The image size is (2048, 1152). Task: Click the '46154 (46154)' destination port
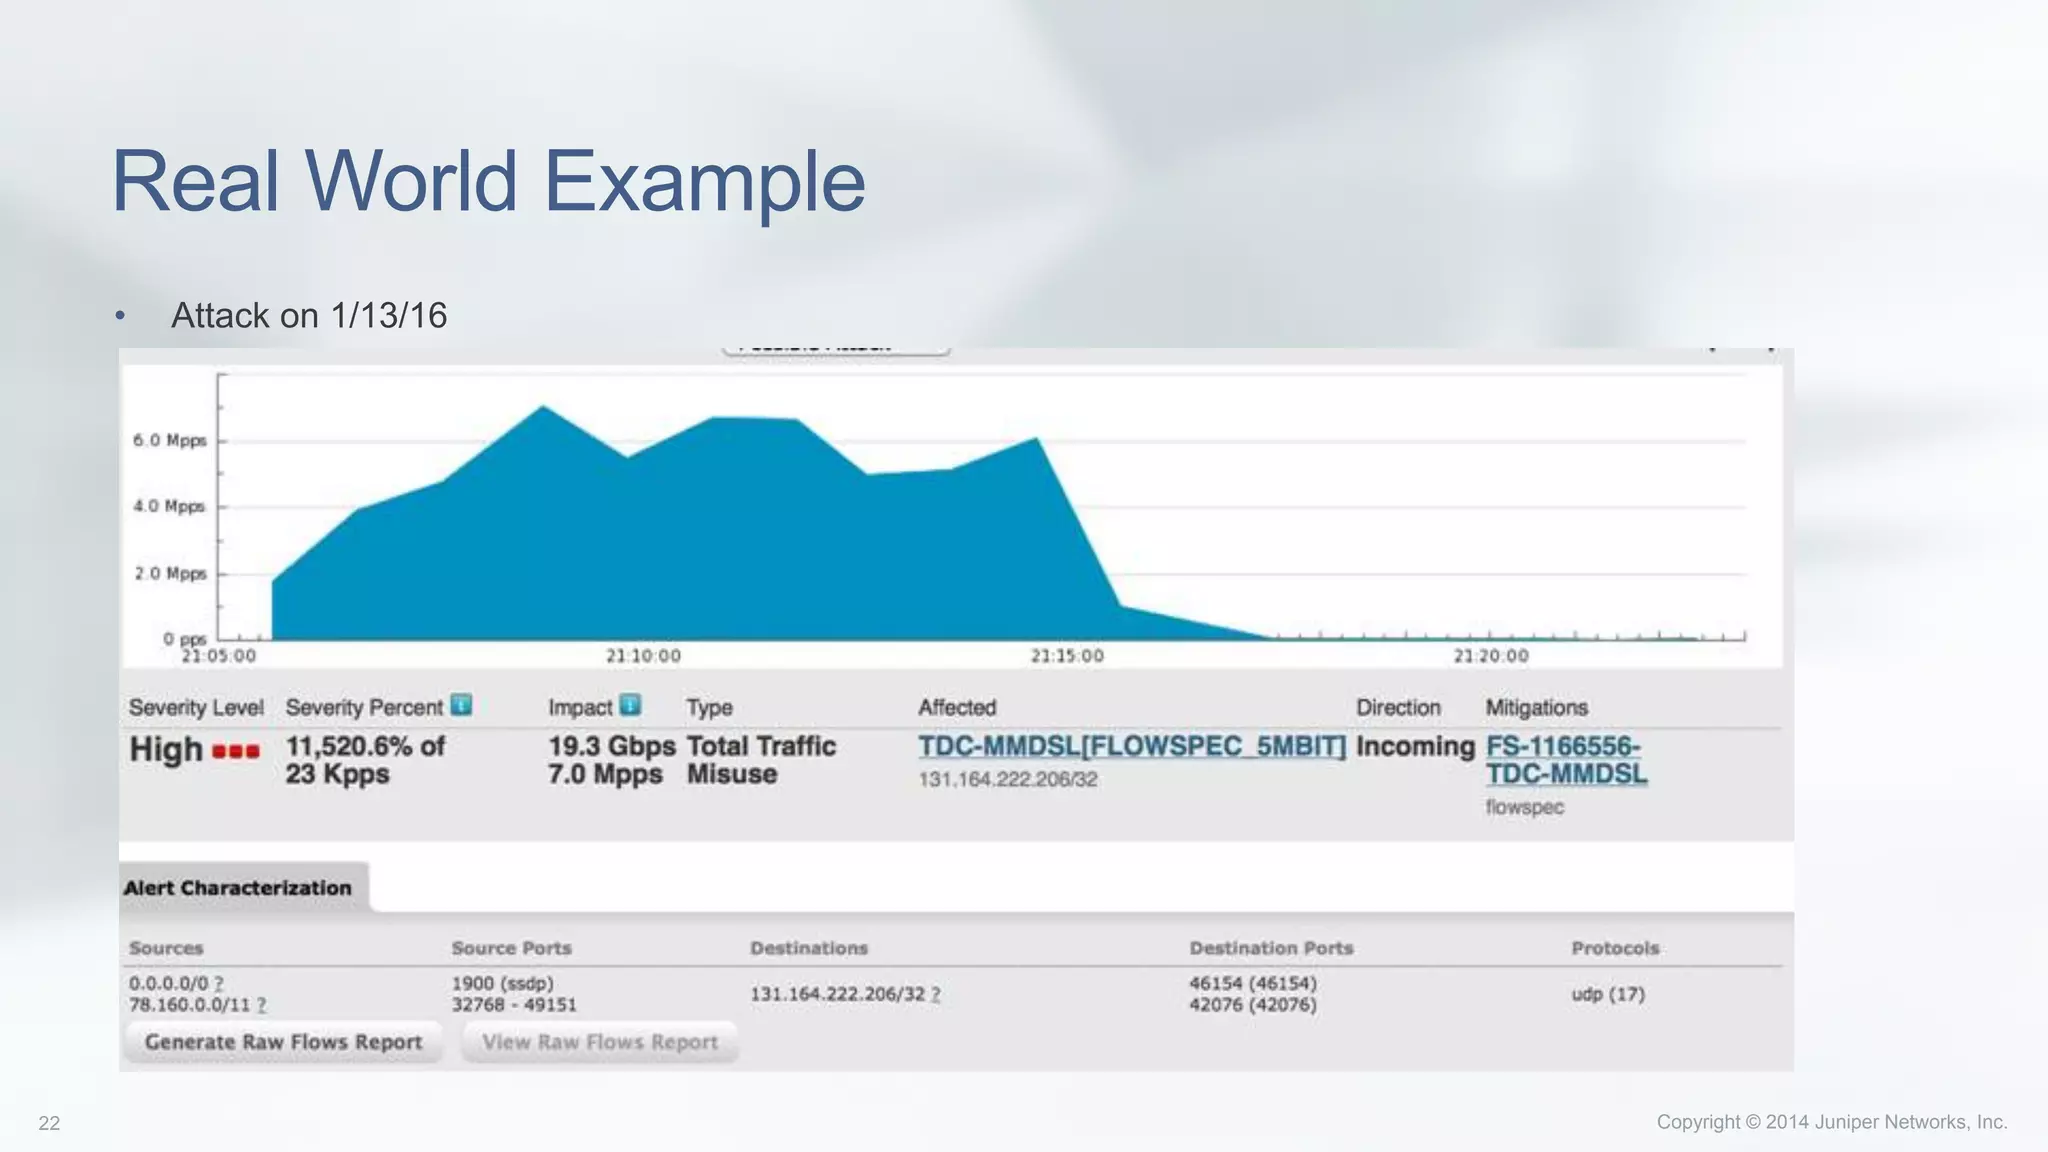click(x=1253, y=984)
